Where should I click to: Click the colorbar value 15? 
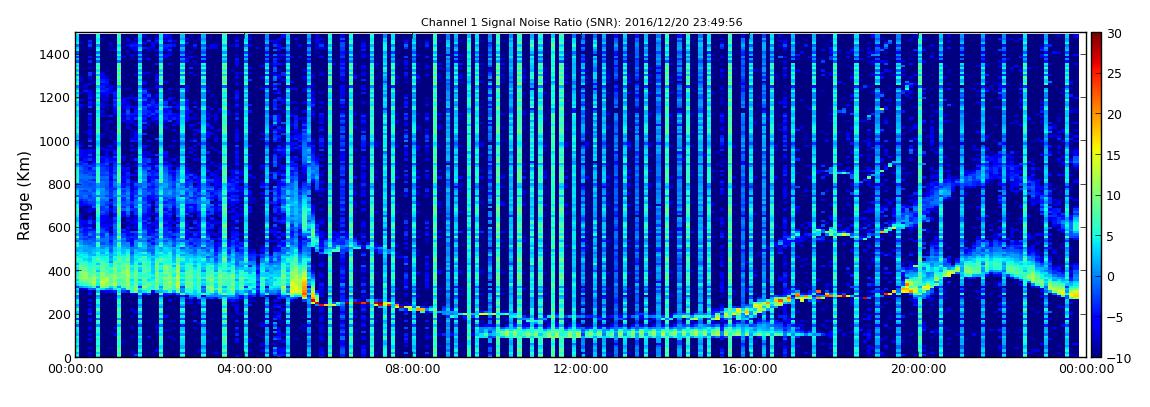click(x=1114, y=155)
